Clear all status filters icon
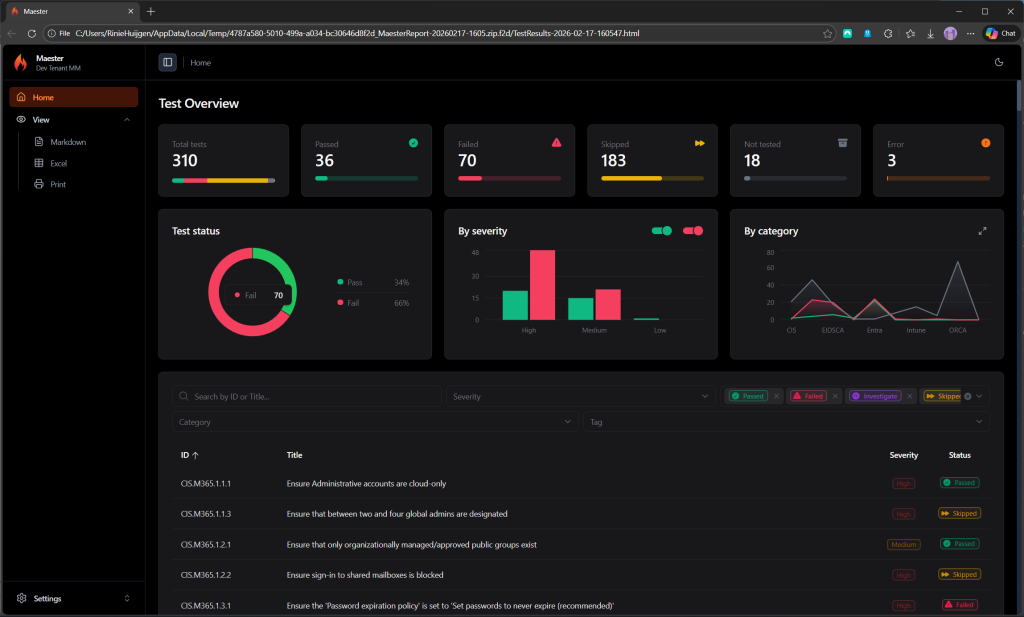1024x617 pixels. (968, 396)
